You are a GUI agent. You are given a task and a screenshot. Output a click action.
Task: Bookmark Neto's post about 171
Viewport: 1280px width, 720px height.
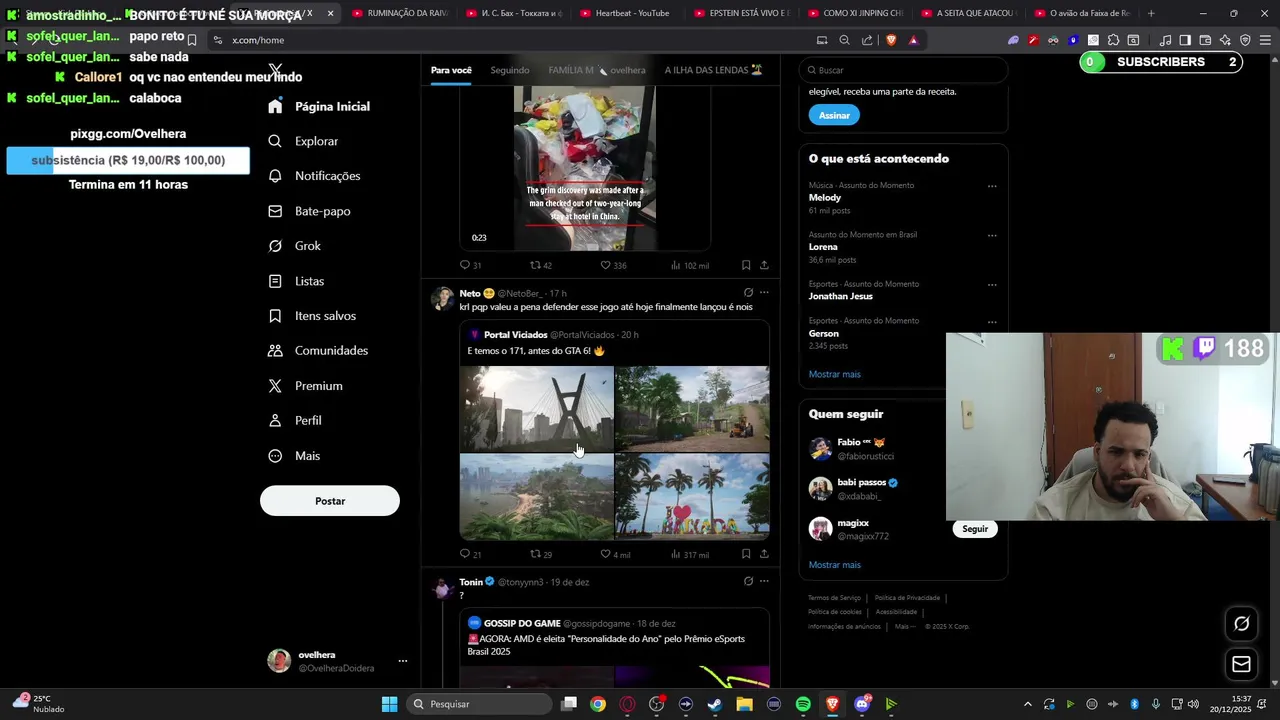[x=746, y=554]
